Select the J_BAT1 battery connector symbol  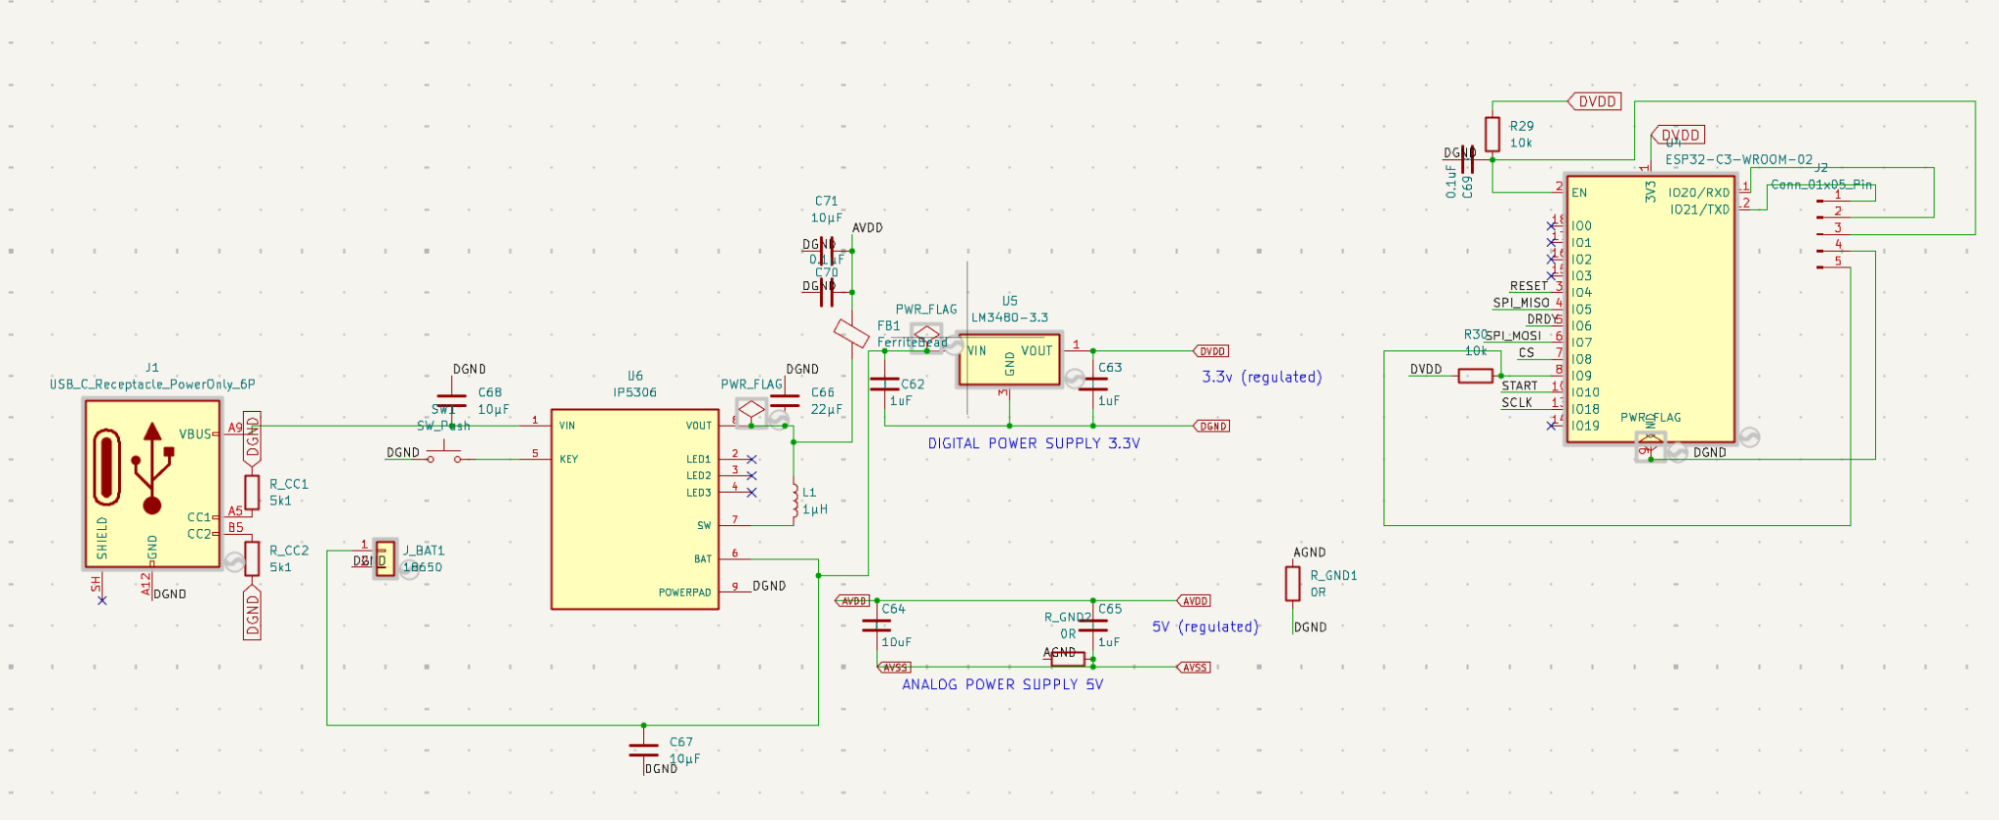[x=385, y=558]
